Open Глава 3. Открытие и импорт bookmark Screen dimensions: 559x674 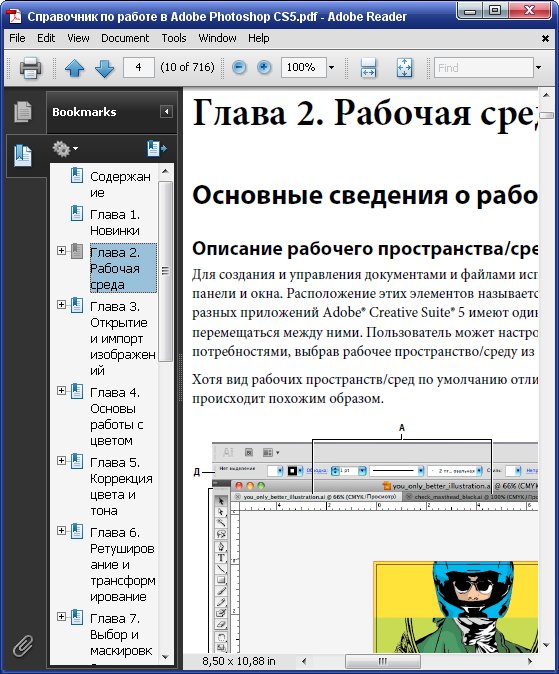(123, 338)
